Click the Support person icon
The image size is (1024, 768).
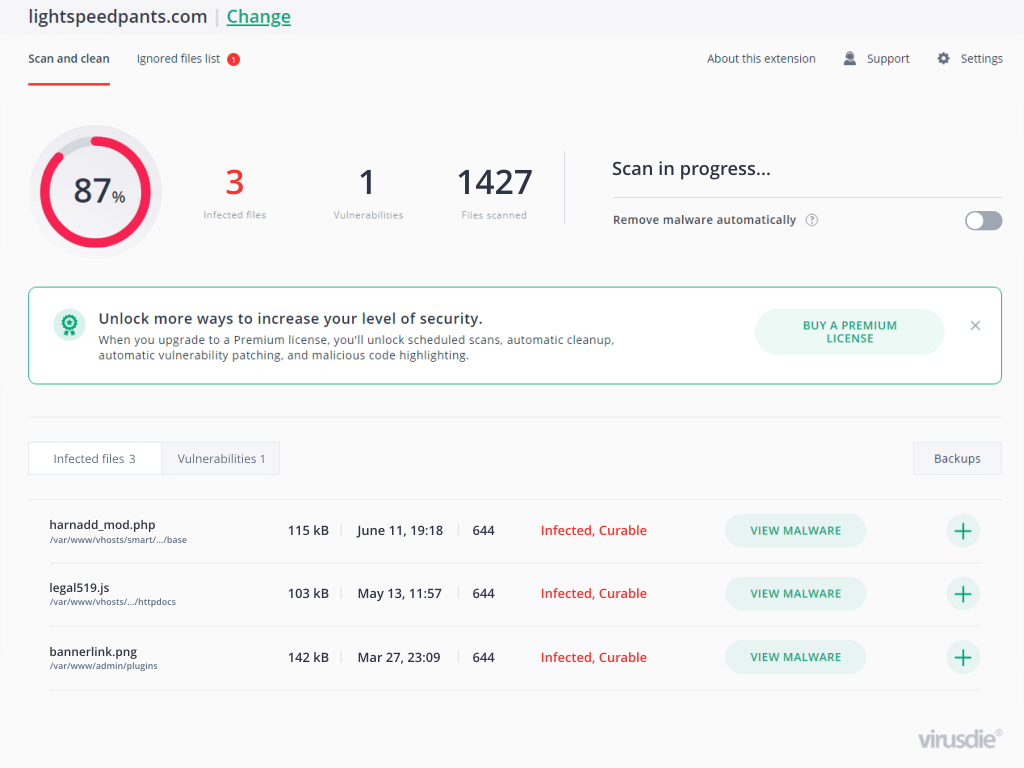[x=850, y=59]
